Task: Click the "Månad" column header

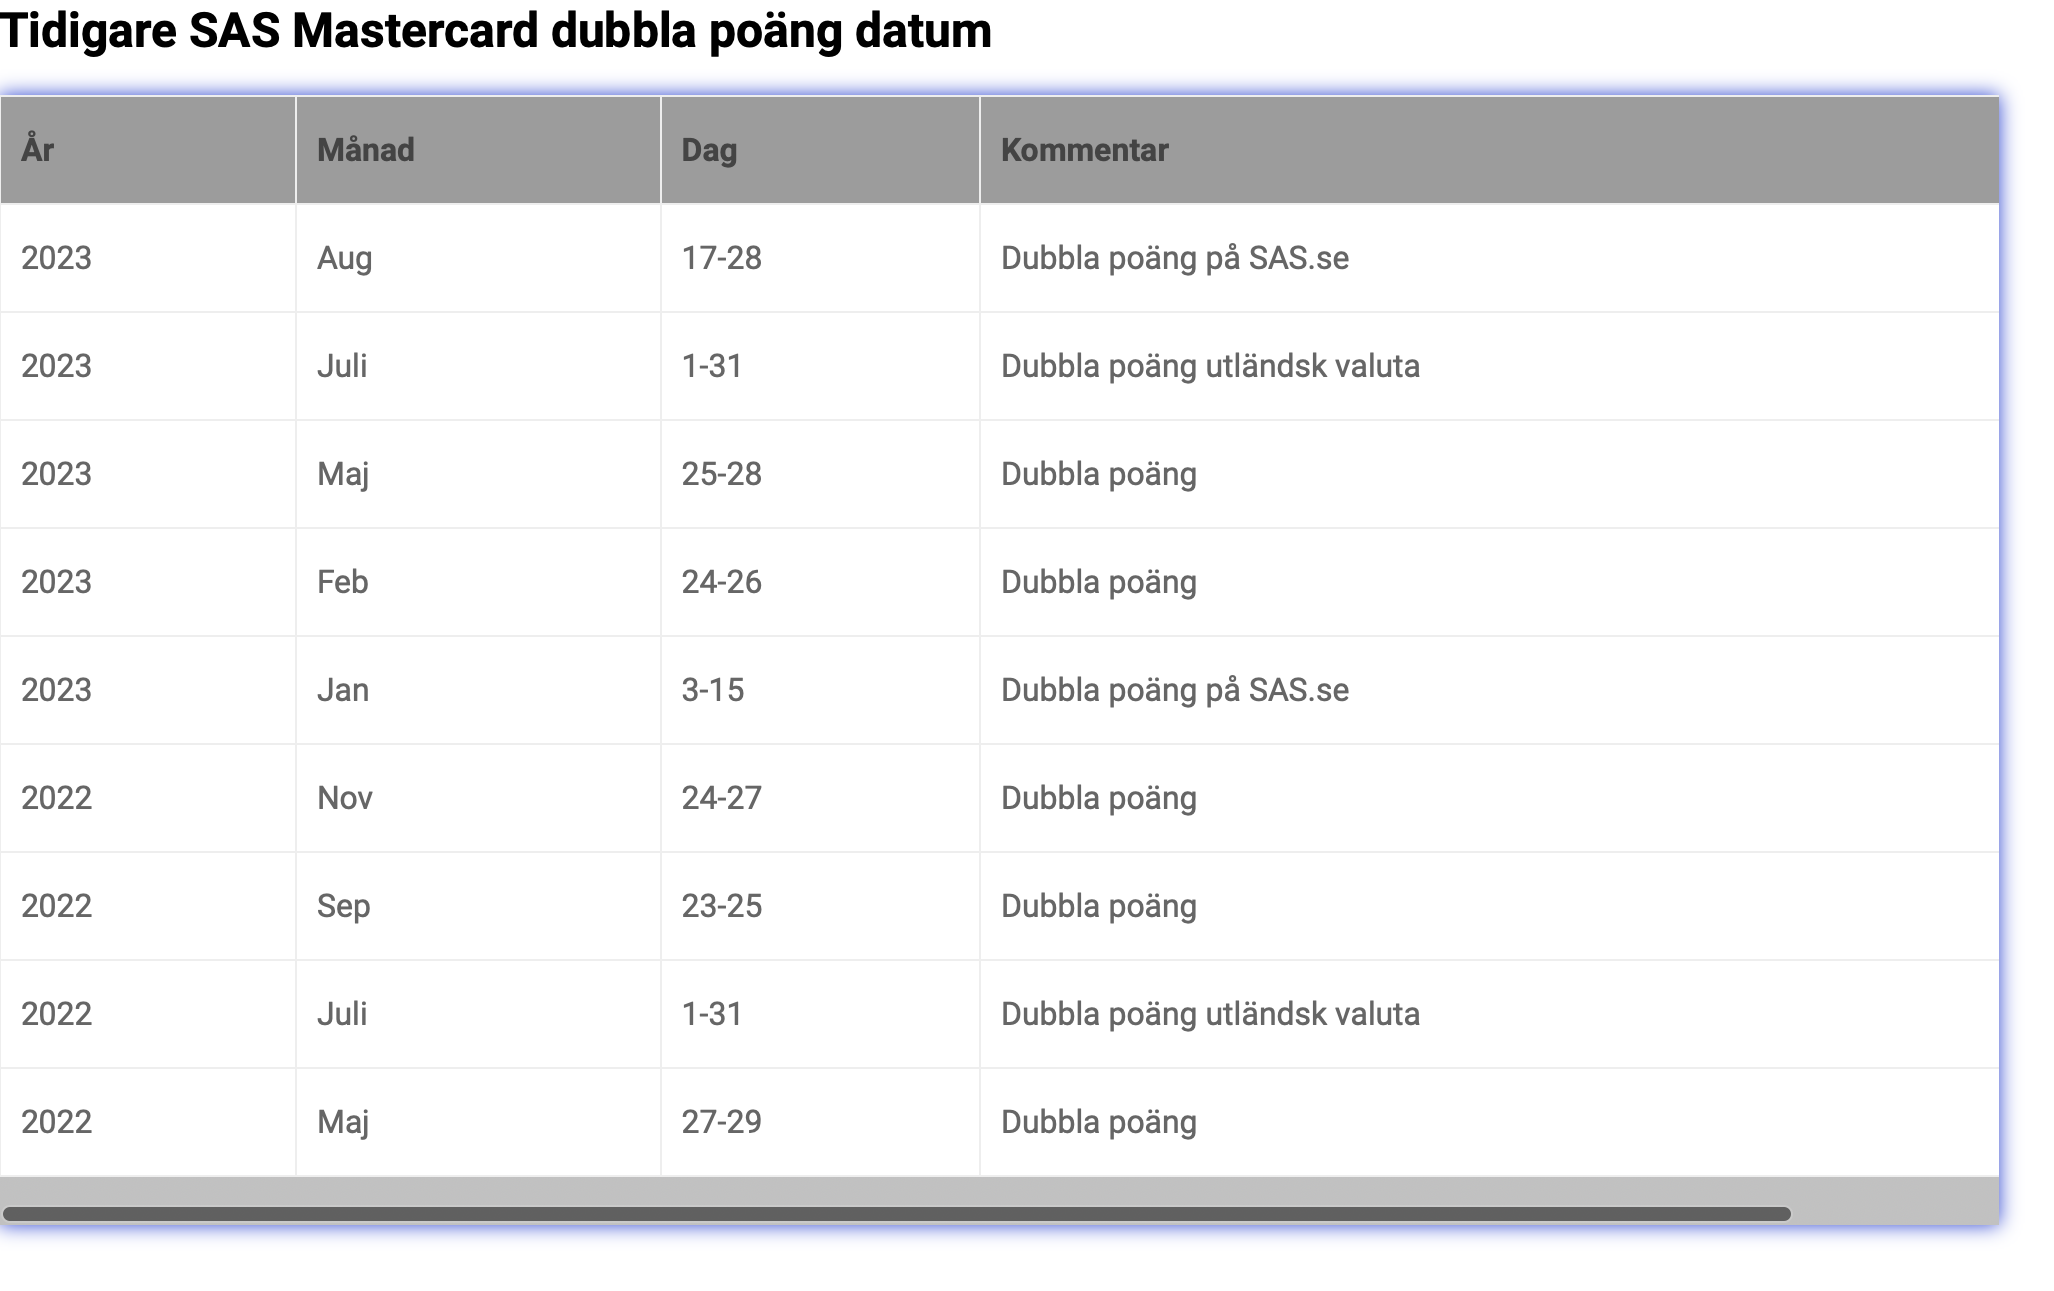Action: (365, 150)
